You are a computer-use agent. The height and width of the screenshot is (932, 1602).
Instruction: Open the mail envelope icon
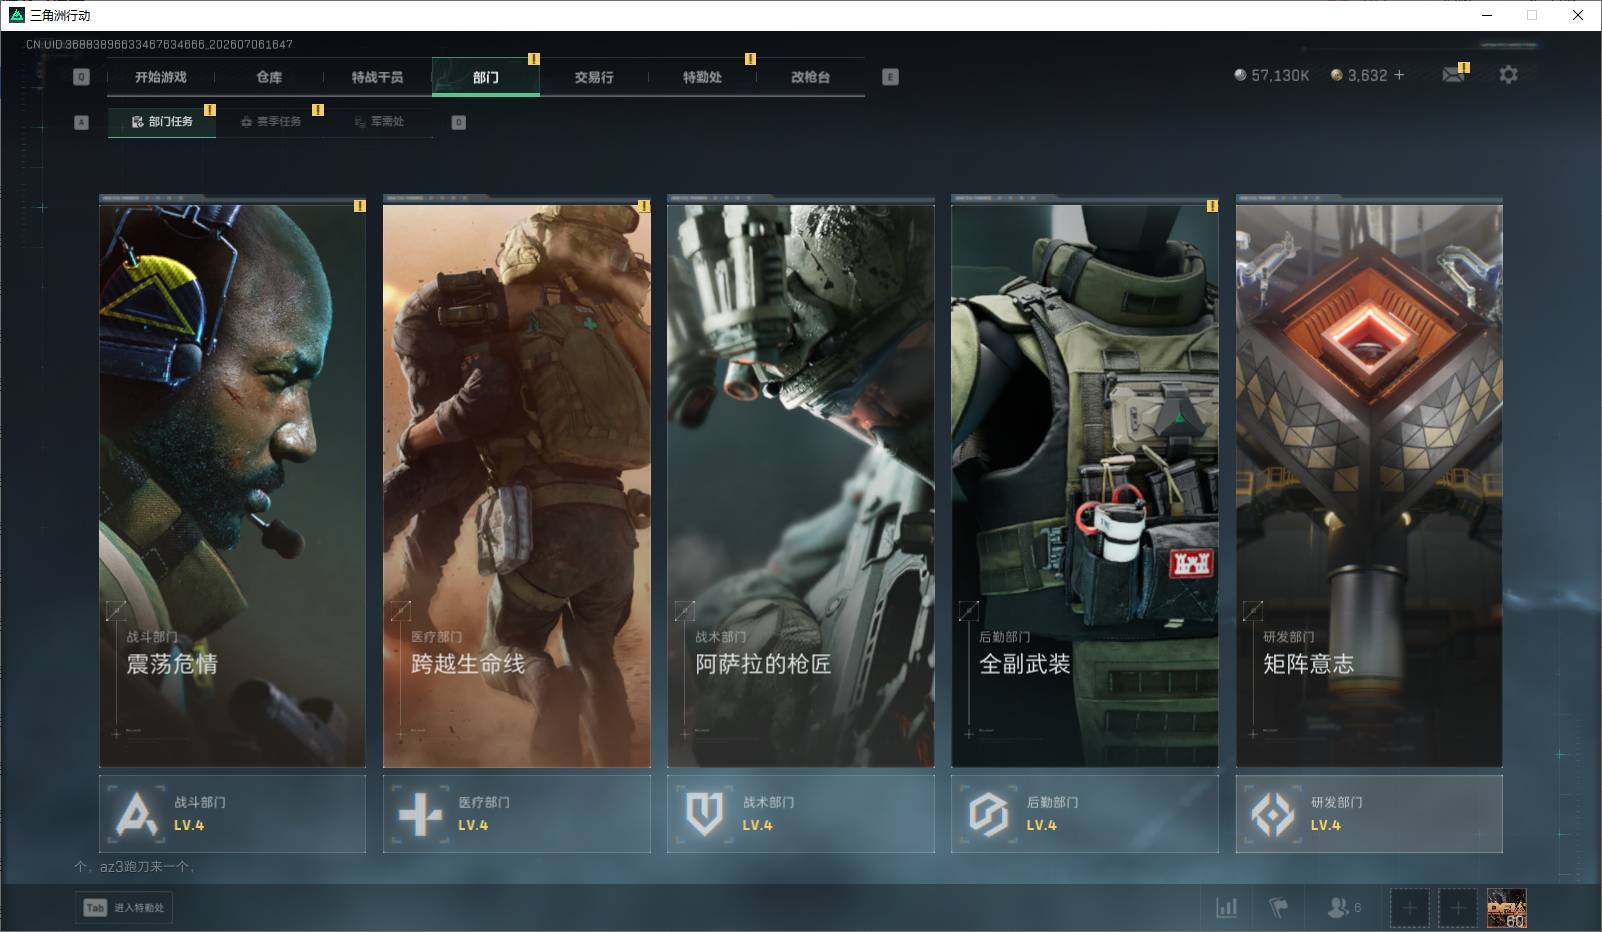point(1453,75)
